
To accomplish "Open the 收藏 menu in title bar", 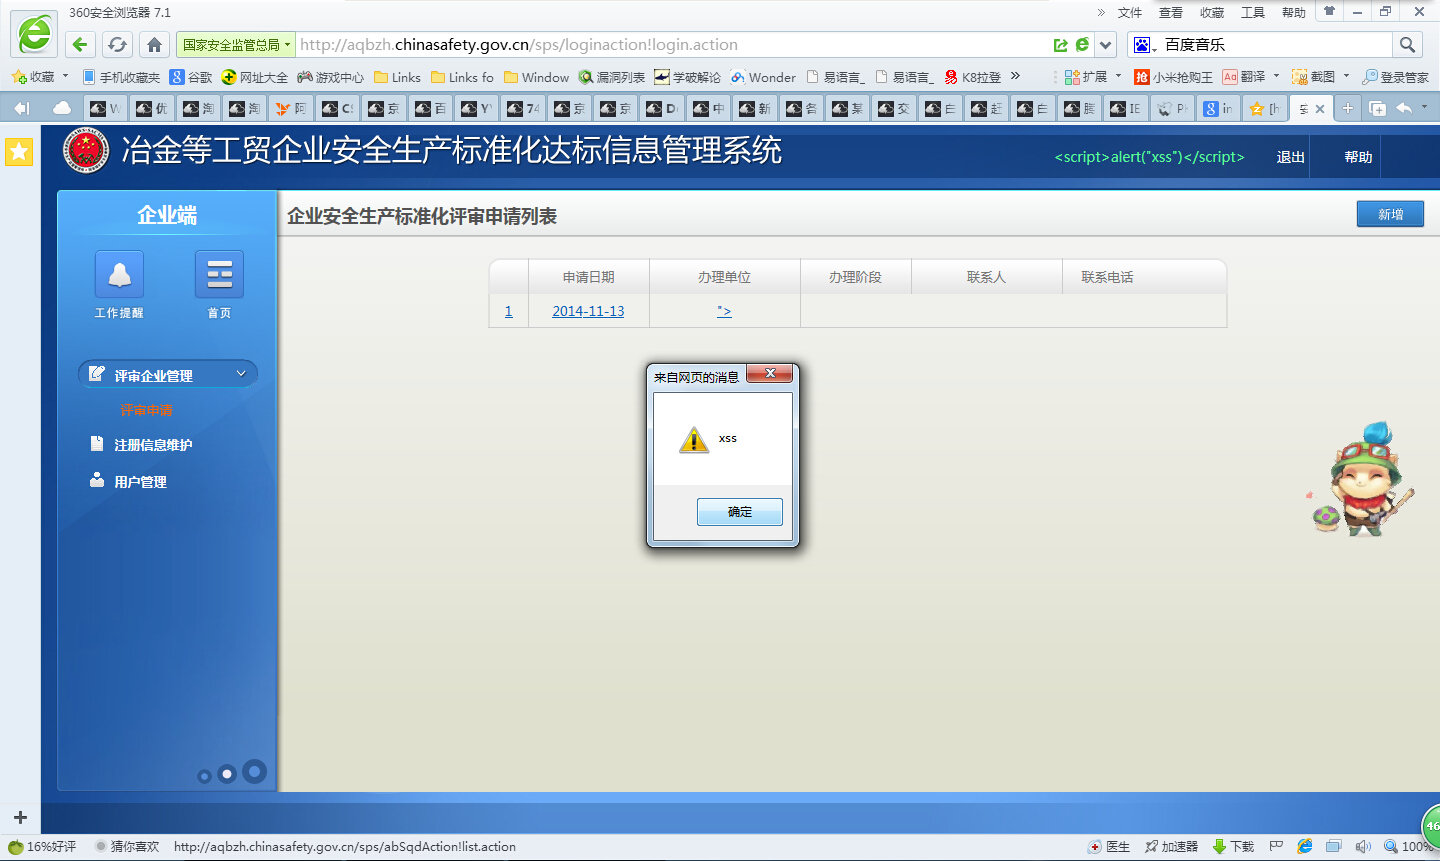I will [1212, 13].
